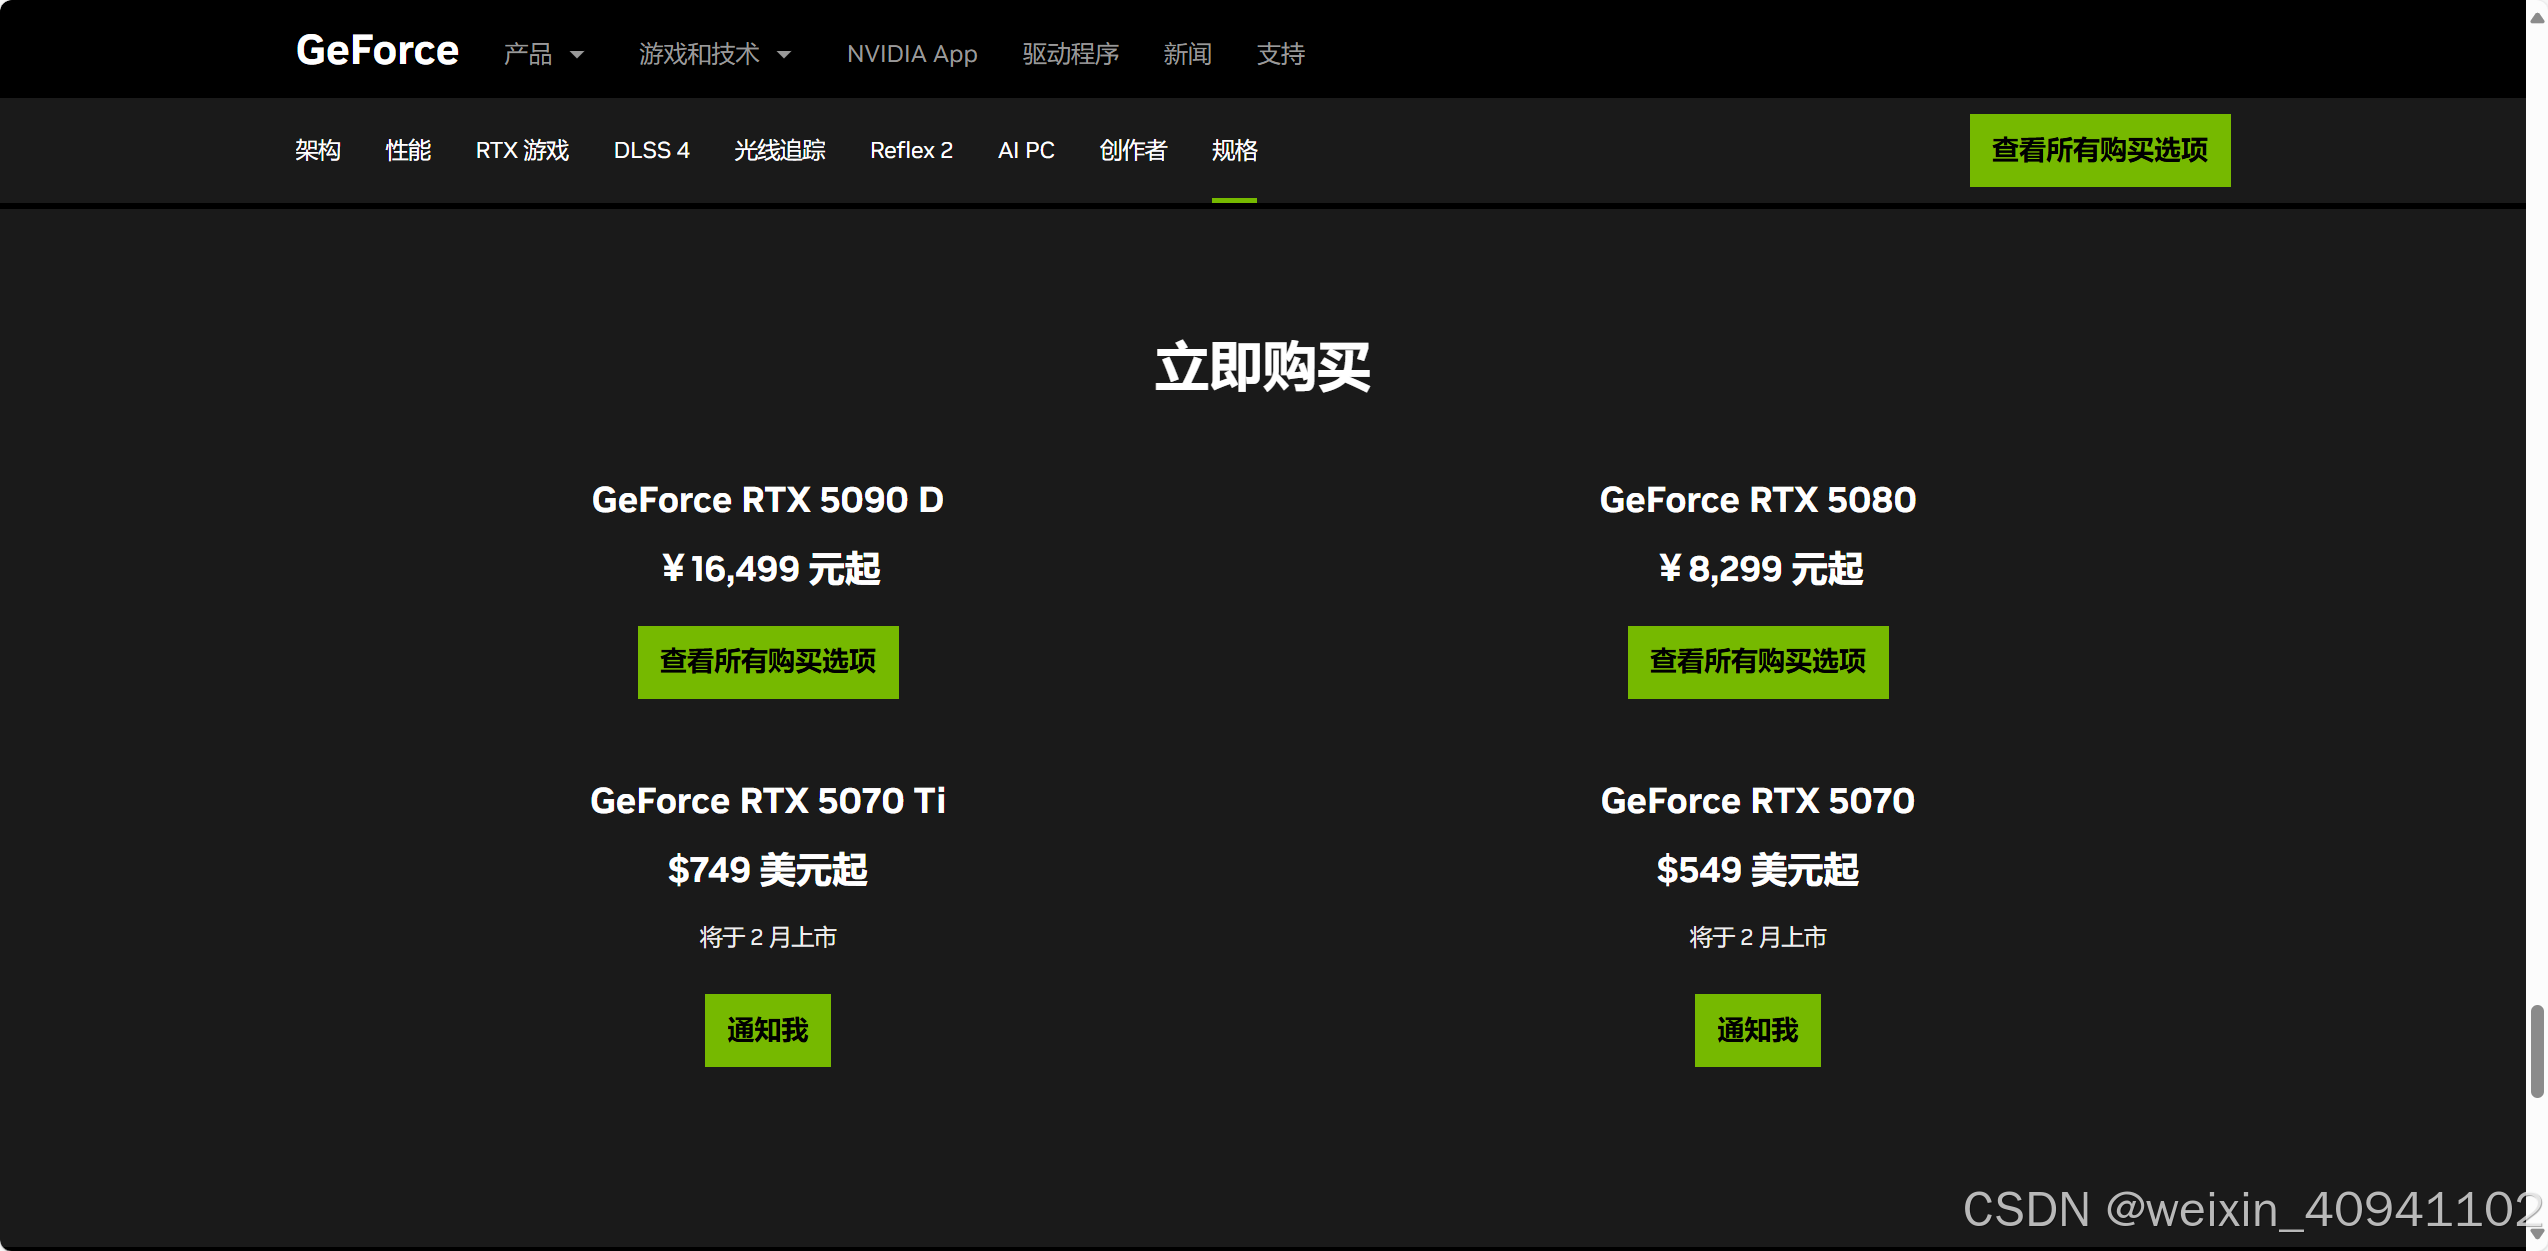Click 通知我 under RTX 5070 Ti
The image size is (2548, 1251).
pyautogui.click(x=767, y=1030)
